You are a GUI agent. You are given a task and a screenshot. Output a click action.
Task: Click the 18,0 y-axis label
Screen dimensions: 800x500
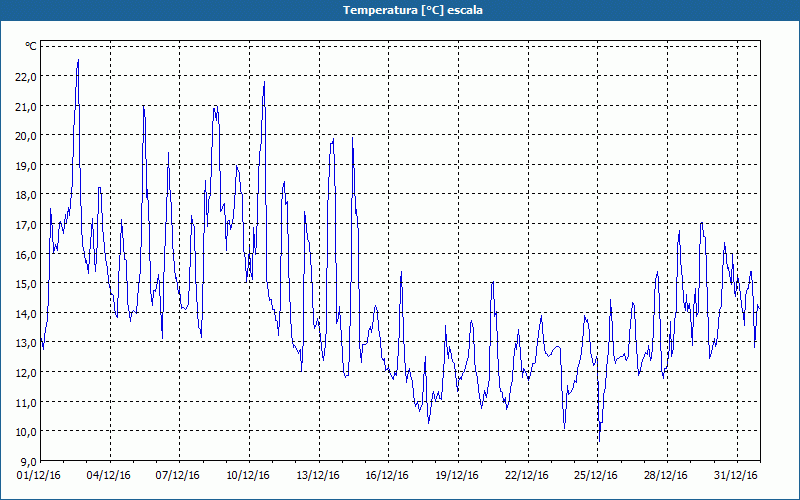[x=27, y=195]
